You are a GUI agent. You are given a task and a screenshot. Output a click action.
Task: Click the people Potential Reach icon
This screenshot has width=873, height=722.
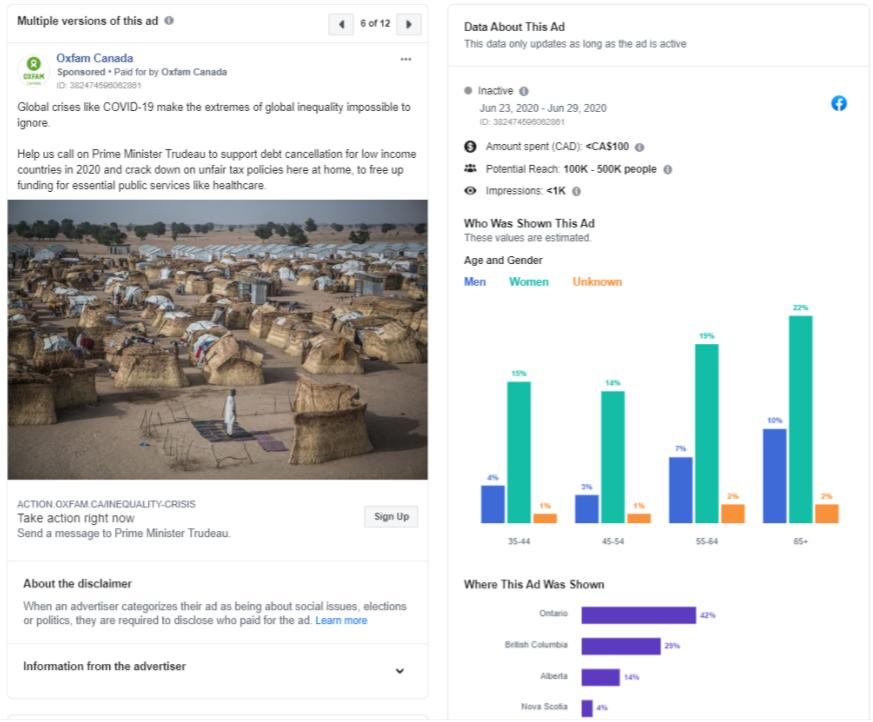(x=470, y=168)
